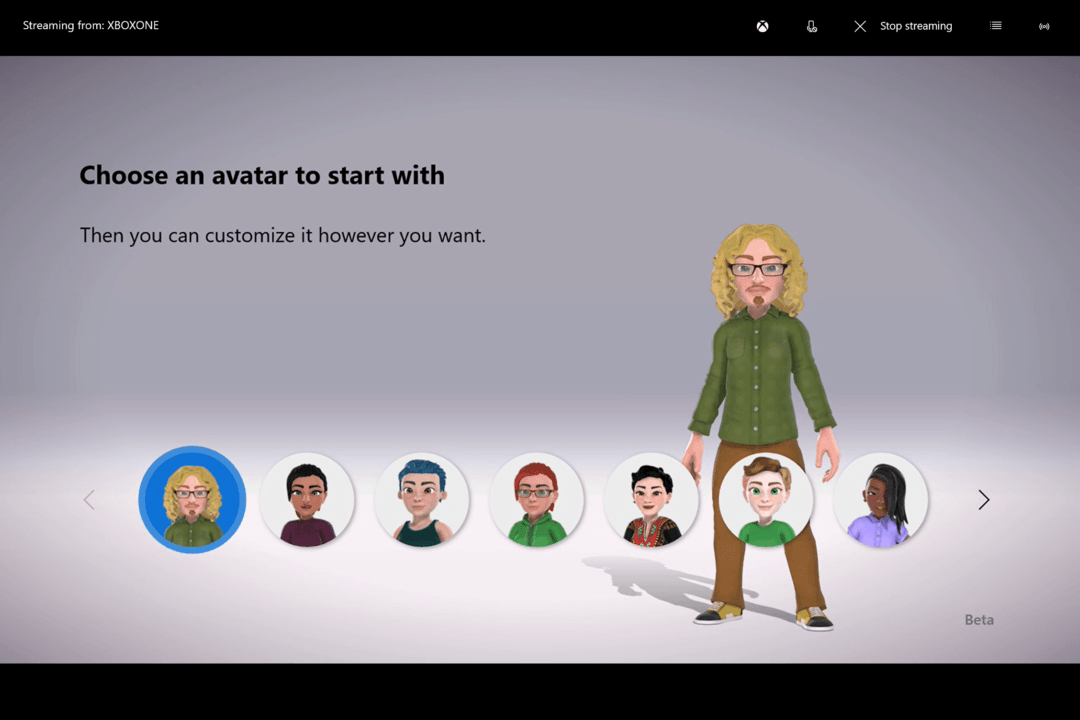Select the currently highlighted blonde avatar
This screenshot has height=720, width=1080.
coord(192,500)
